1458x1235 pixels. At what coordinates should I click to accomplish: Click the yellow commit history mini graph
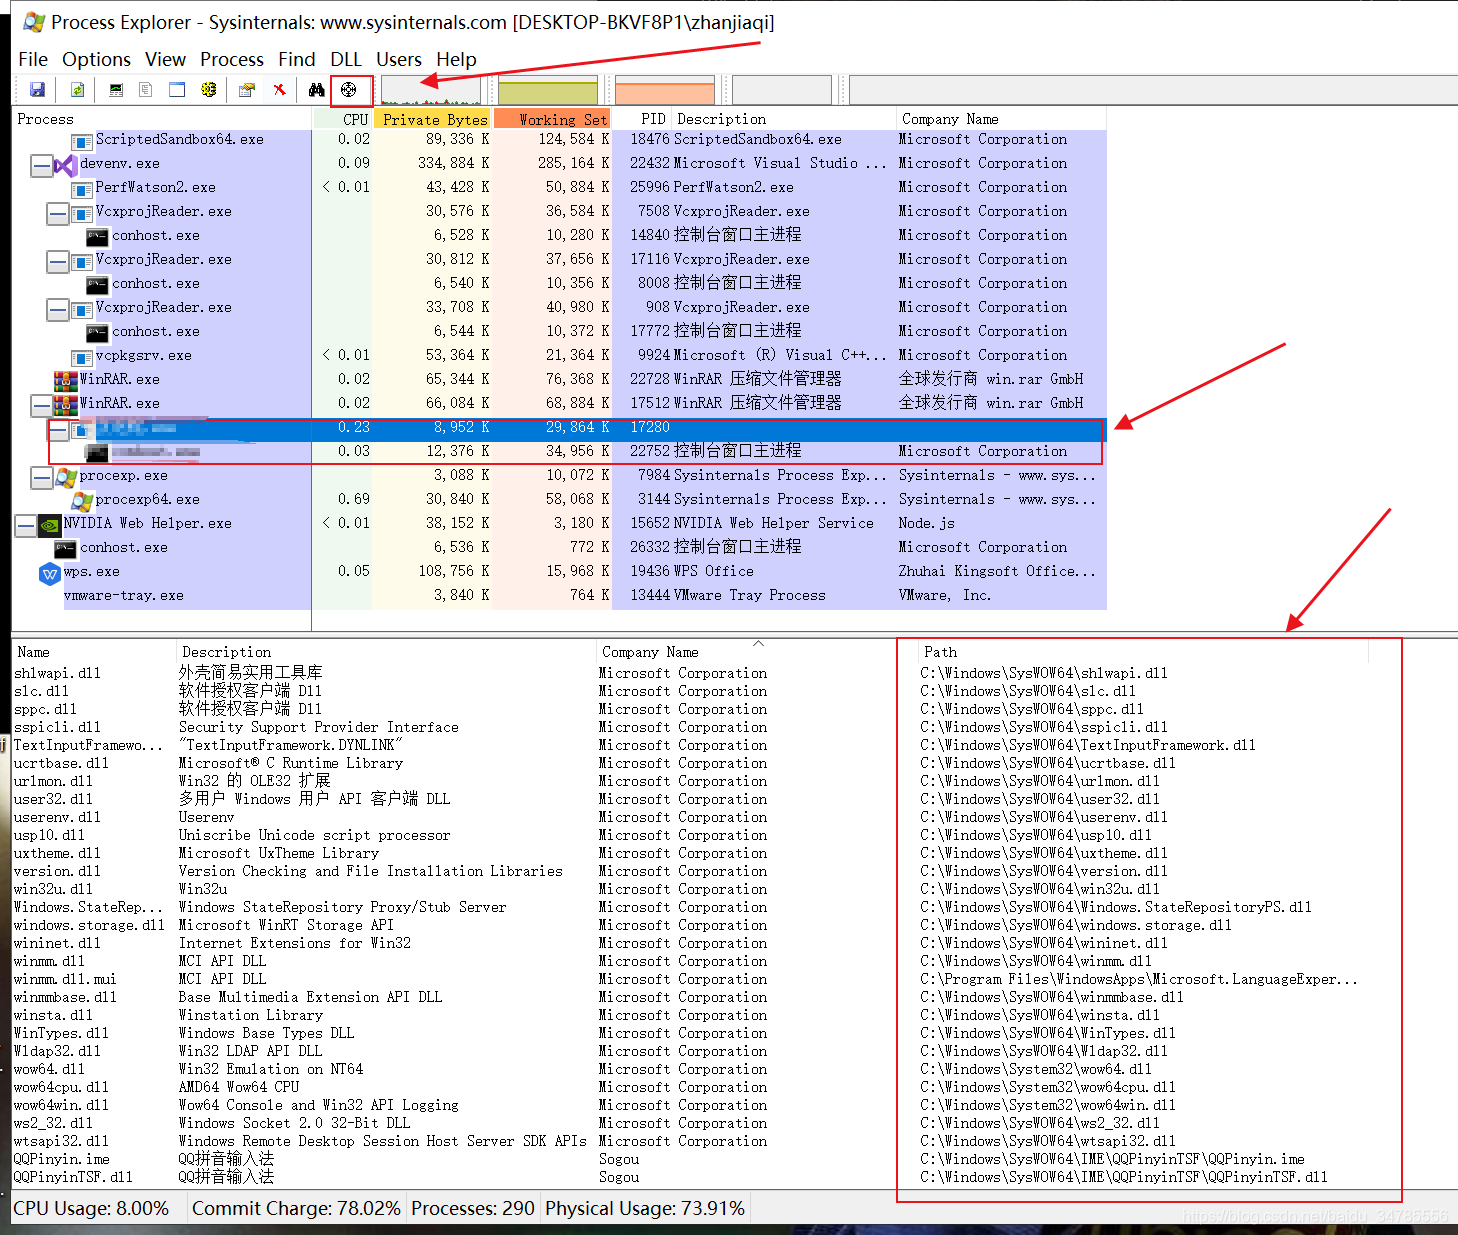coord(548,90)
